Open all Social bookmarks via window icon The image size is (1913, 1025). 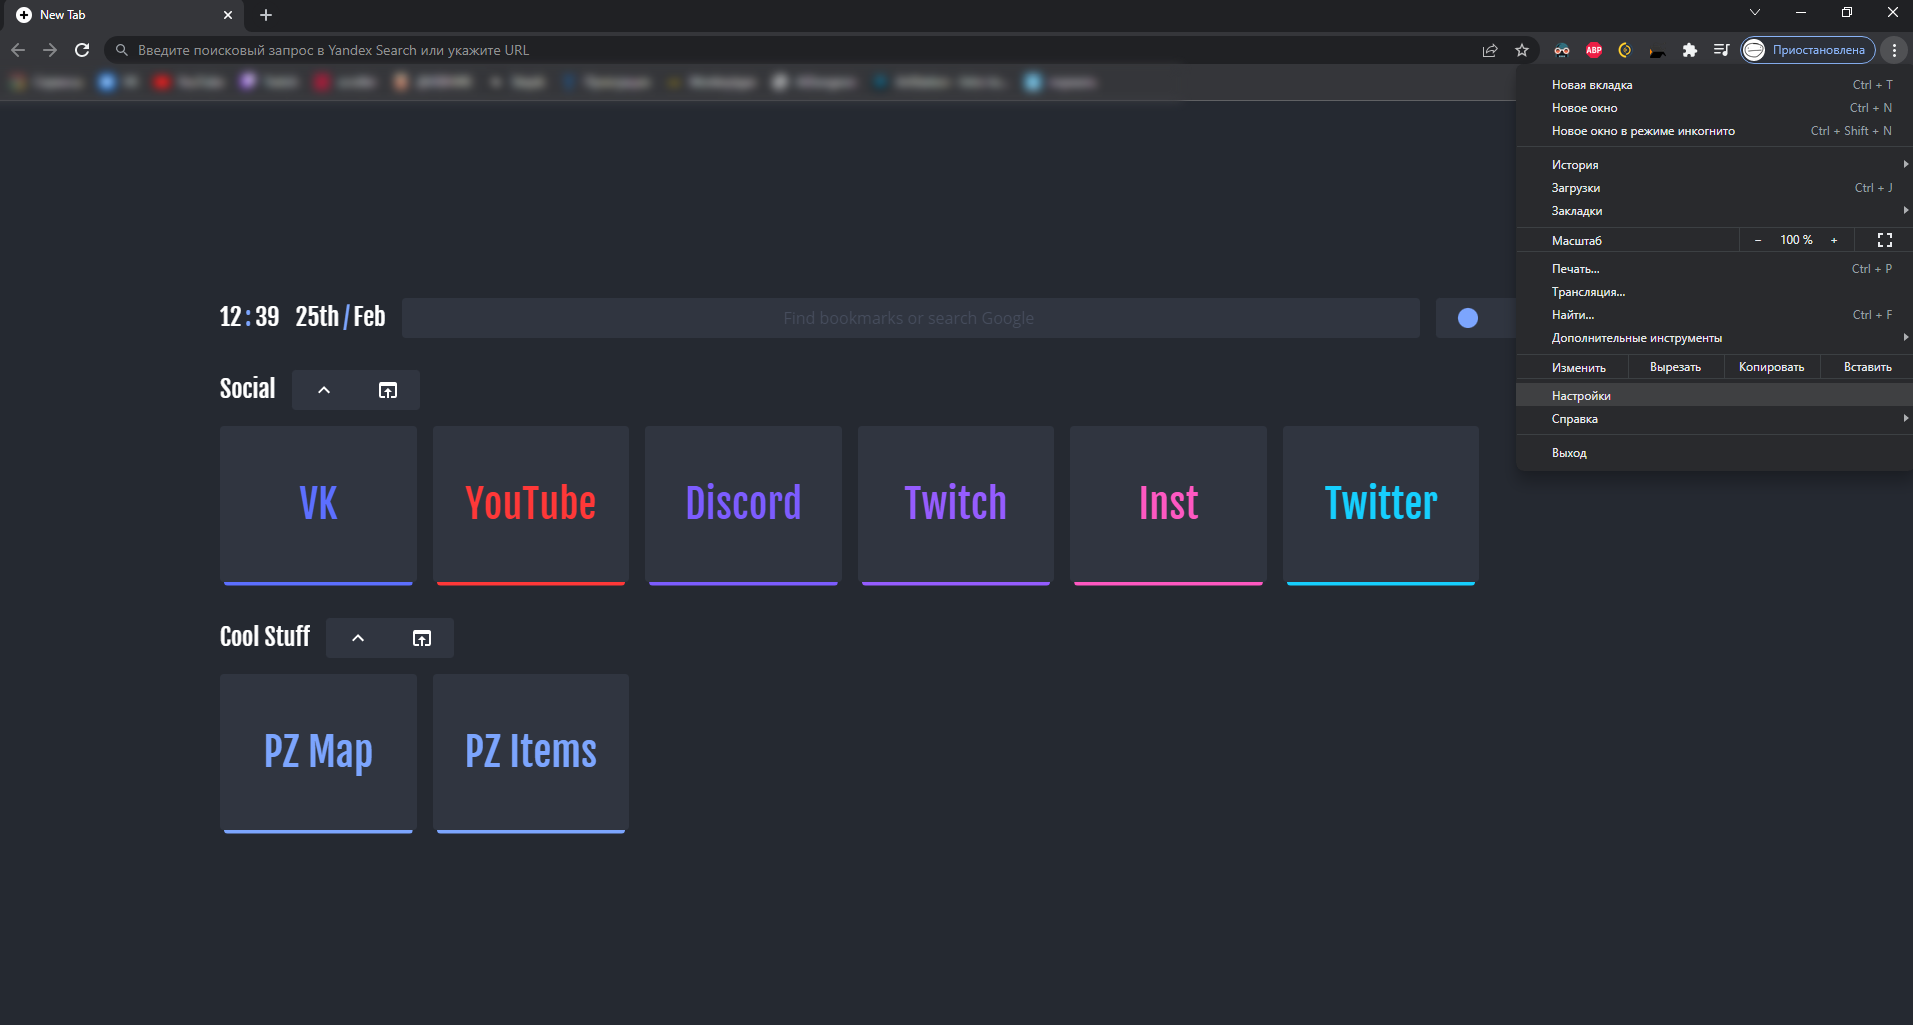pos(388,390)
